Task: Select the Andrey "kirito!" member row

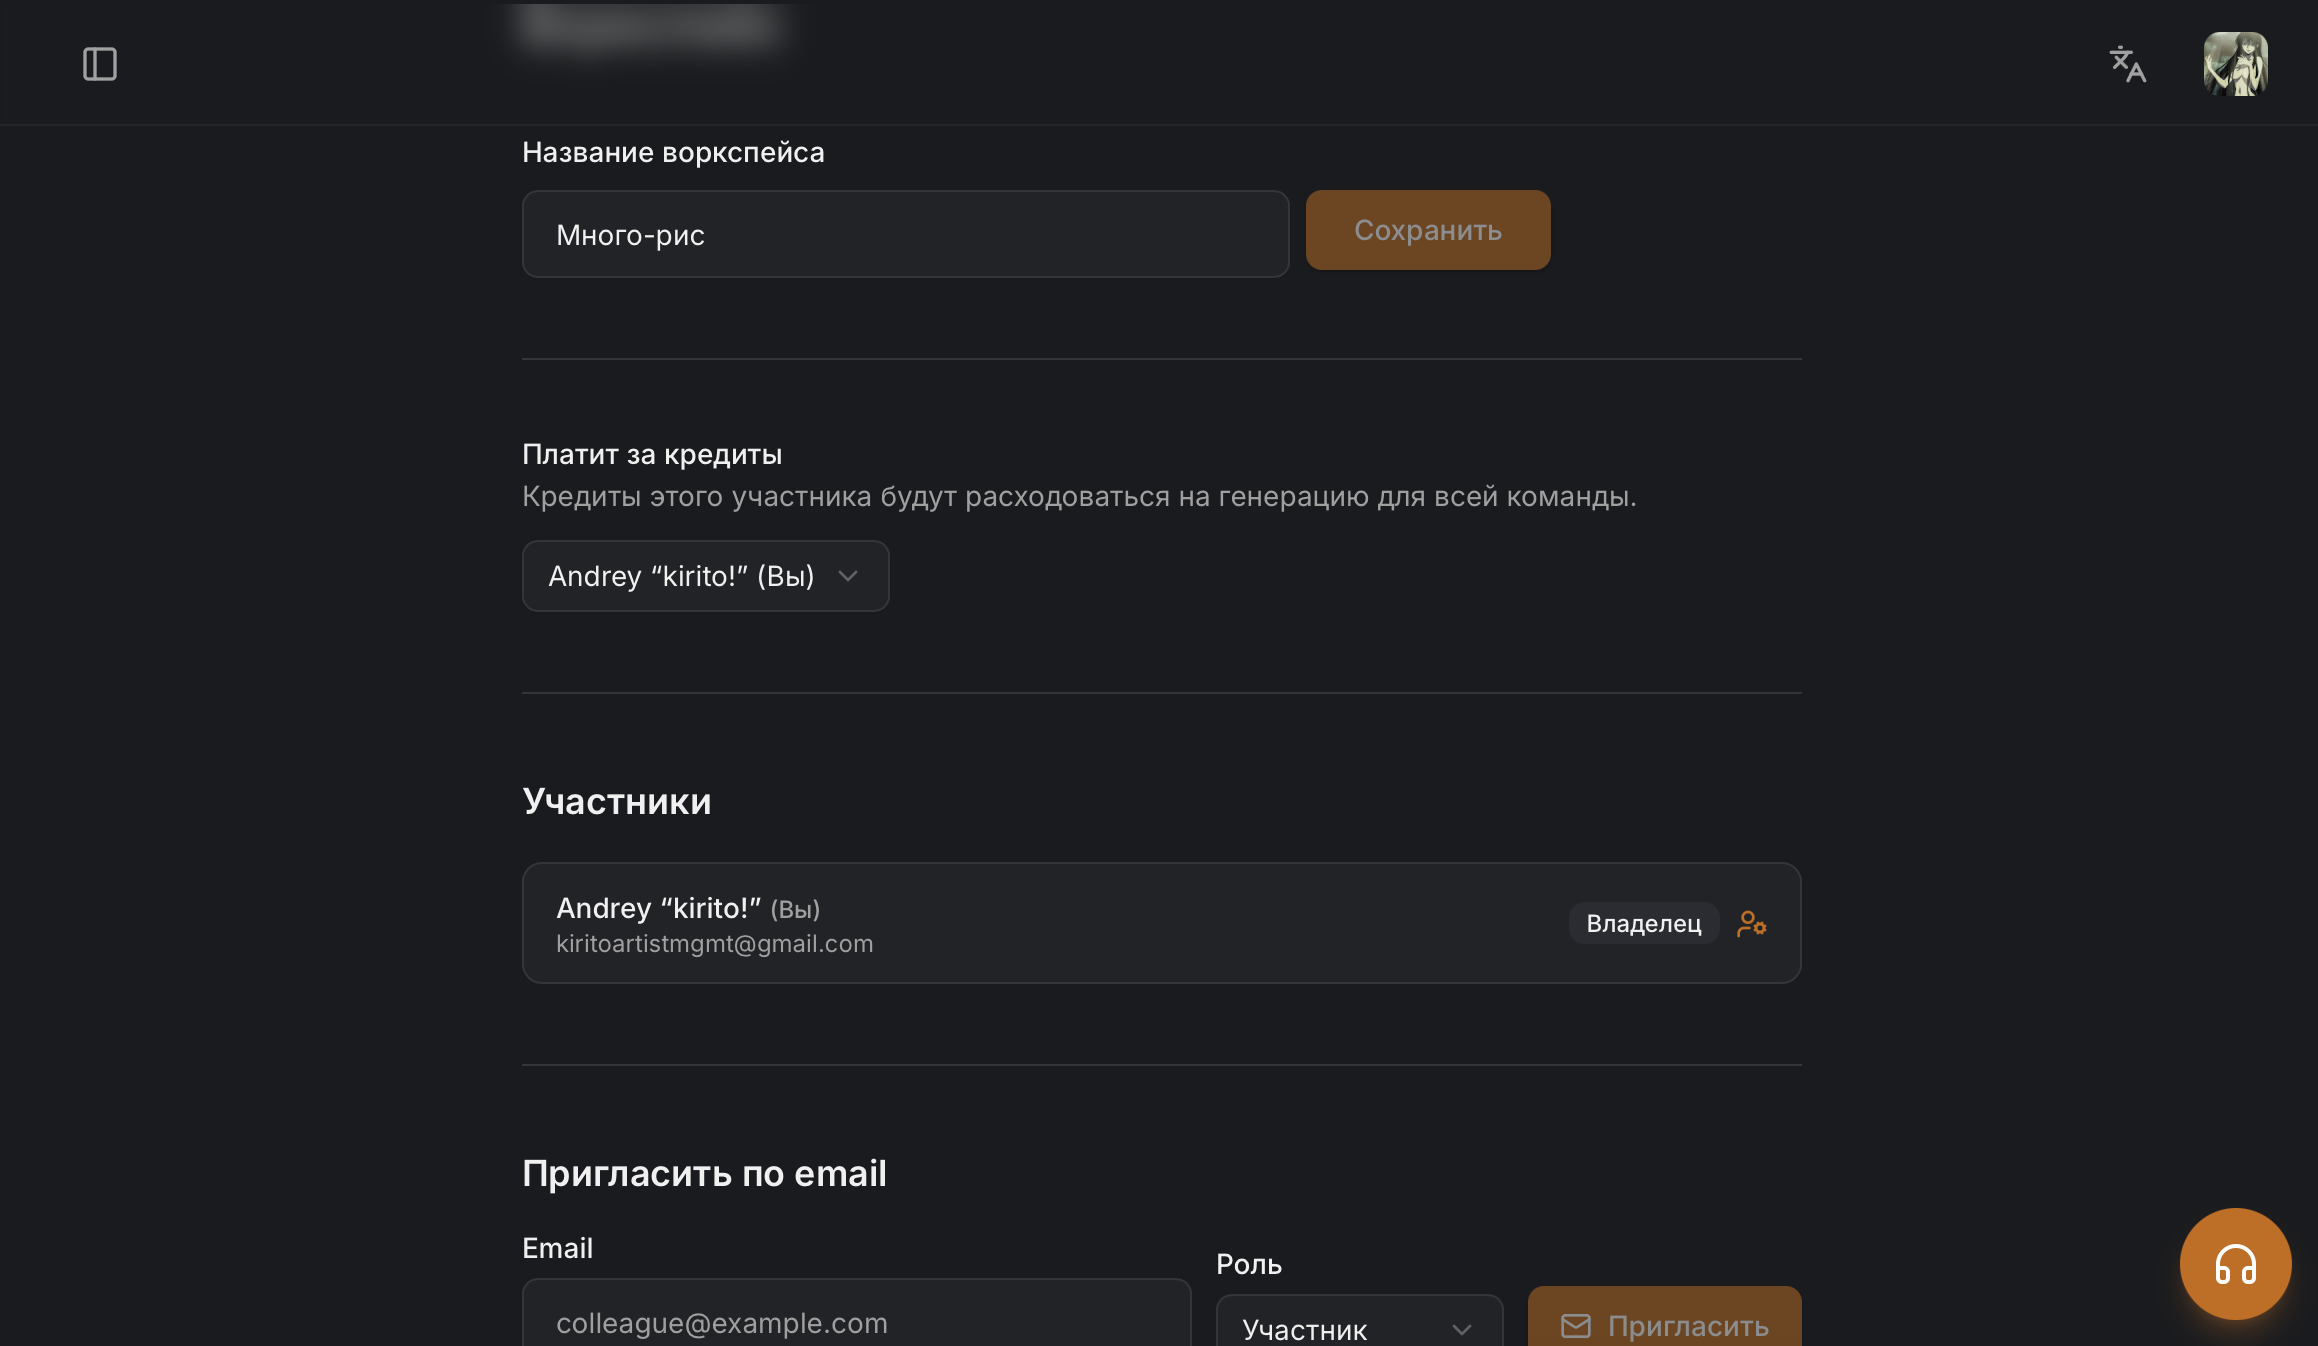Action: click(1161, 923)
